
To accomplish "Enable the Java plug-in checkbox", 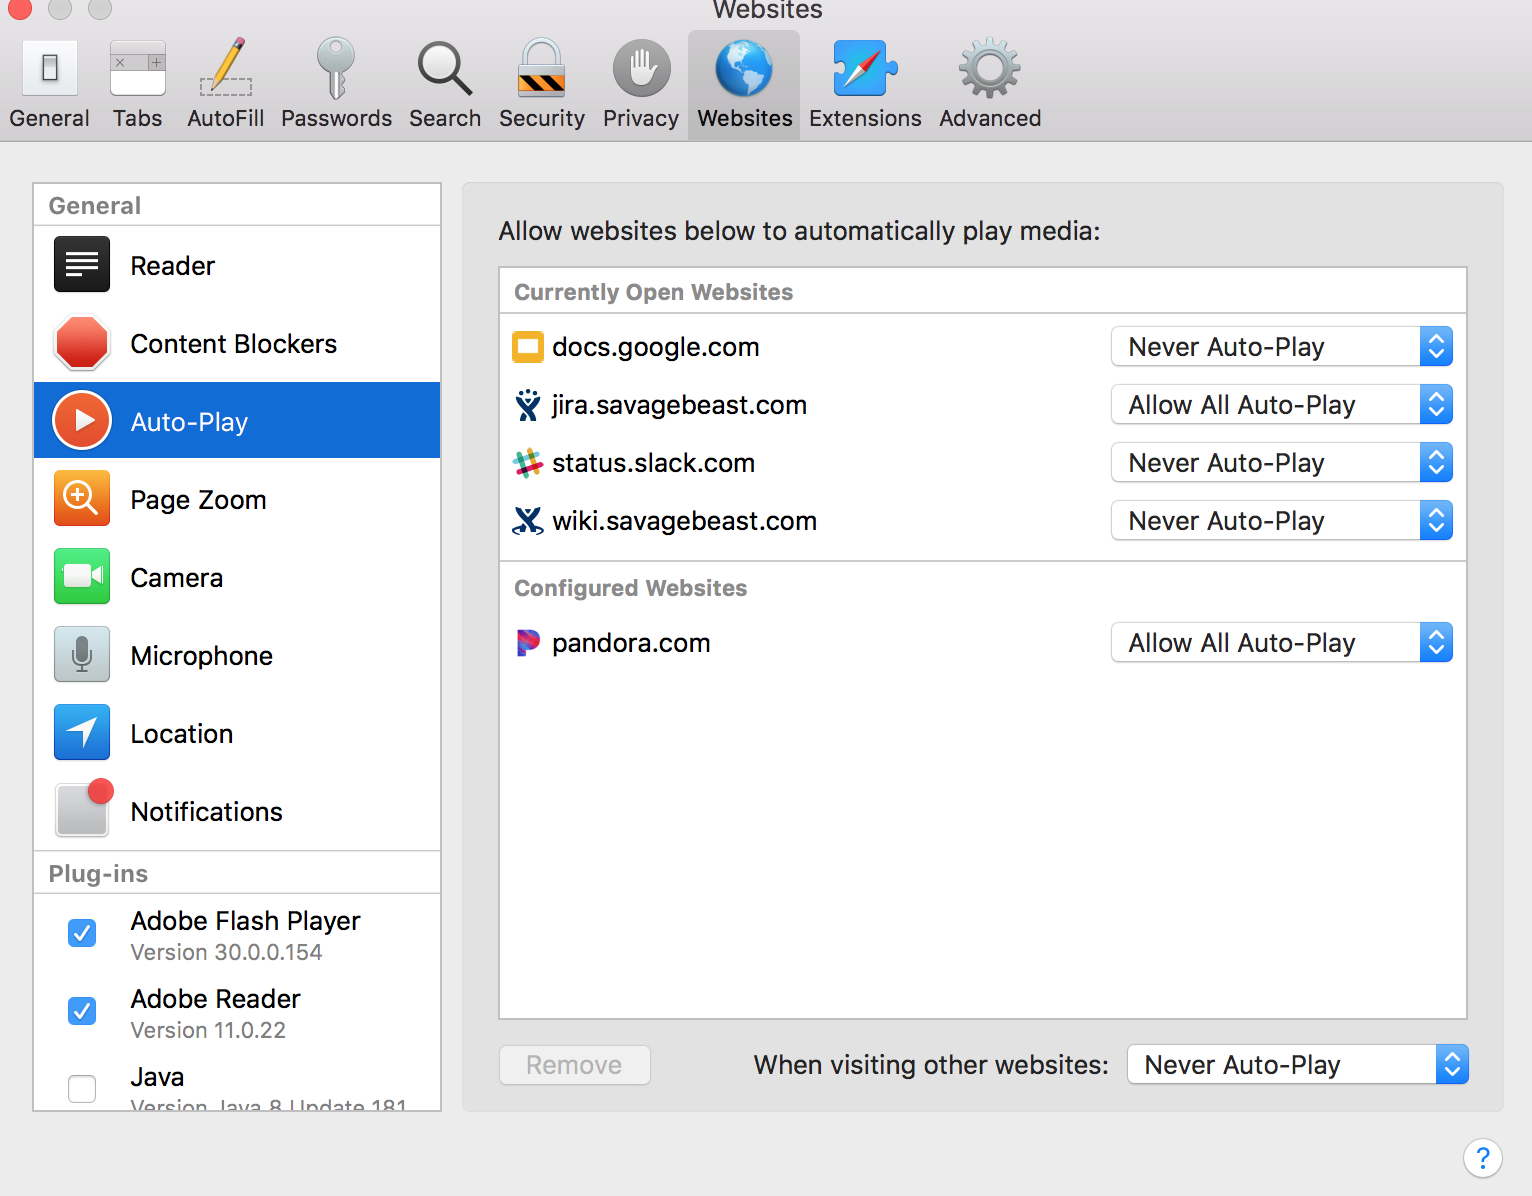I will coord(82,1088).
